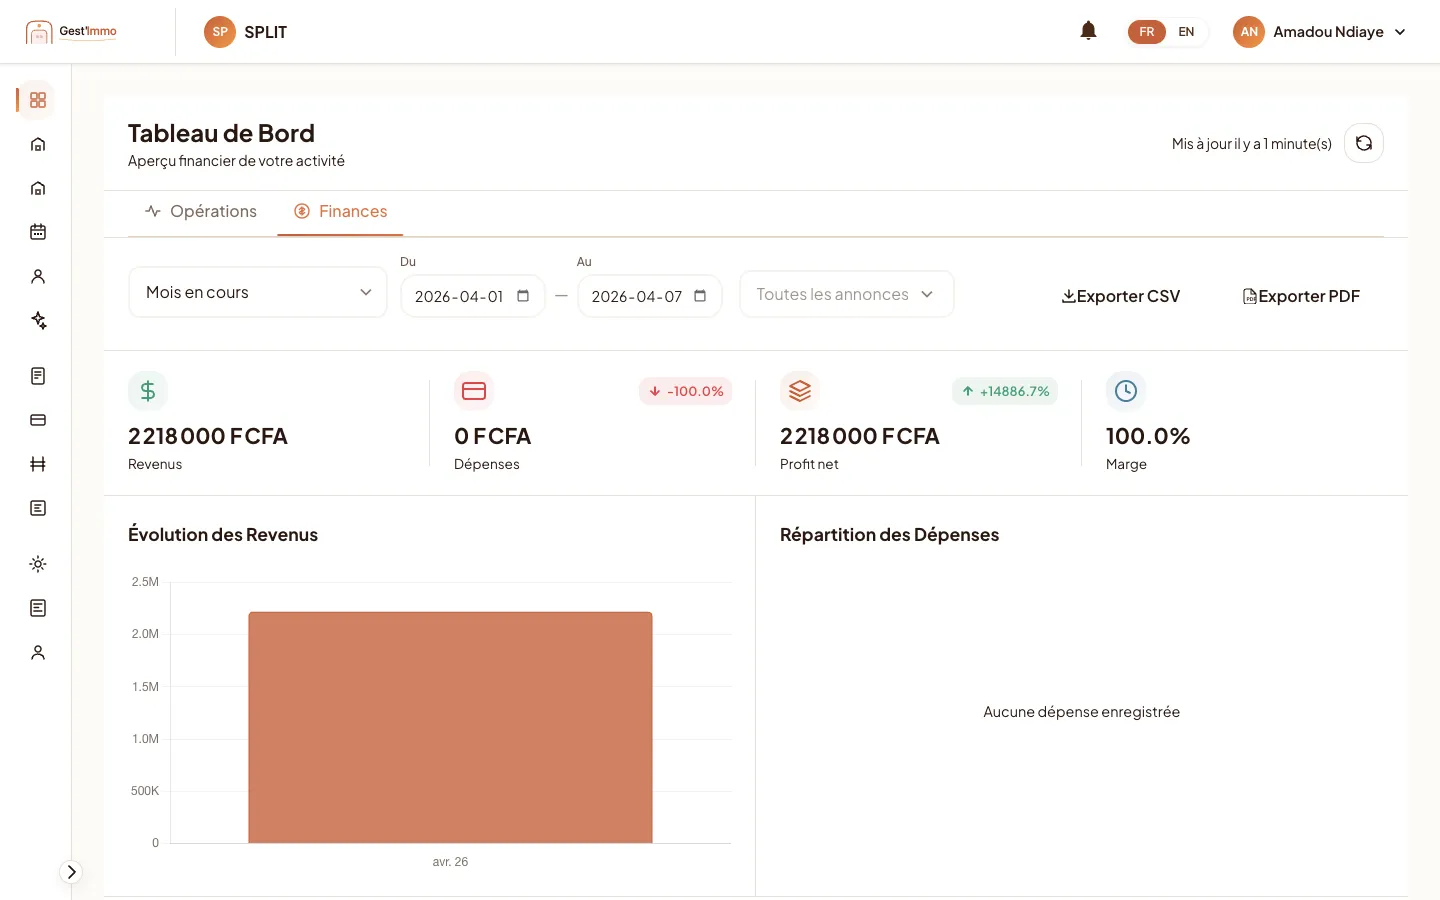Click the Mis à jour il y a 1 minute(s) text
Image resolution: width=1440 pixels, height=900 pixels.
(1252, 144)
